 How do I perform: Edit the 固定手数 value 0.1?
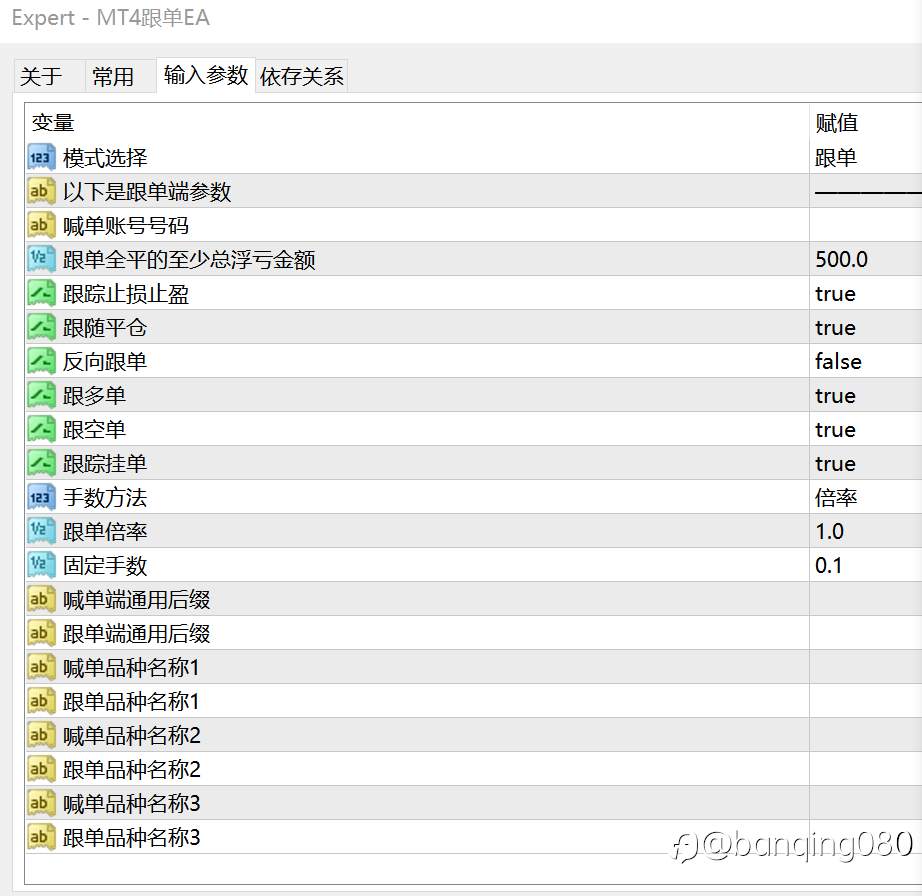click(829, 565)
